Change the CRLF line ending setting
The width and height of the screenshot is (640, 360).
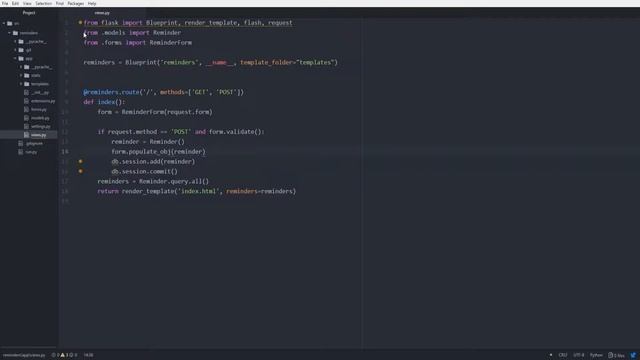pyautogui.click(x=562, y=355)
